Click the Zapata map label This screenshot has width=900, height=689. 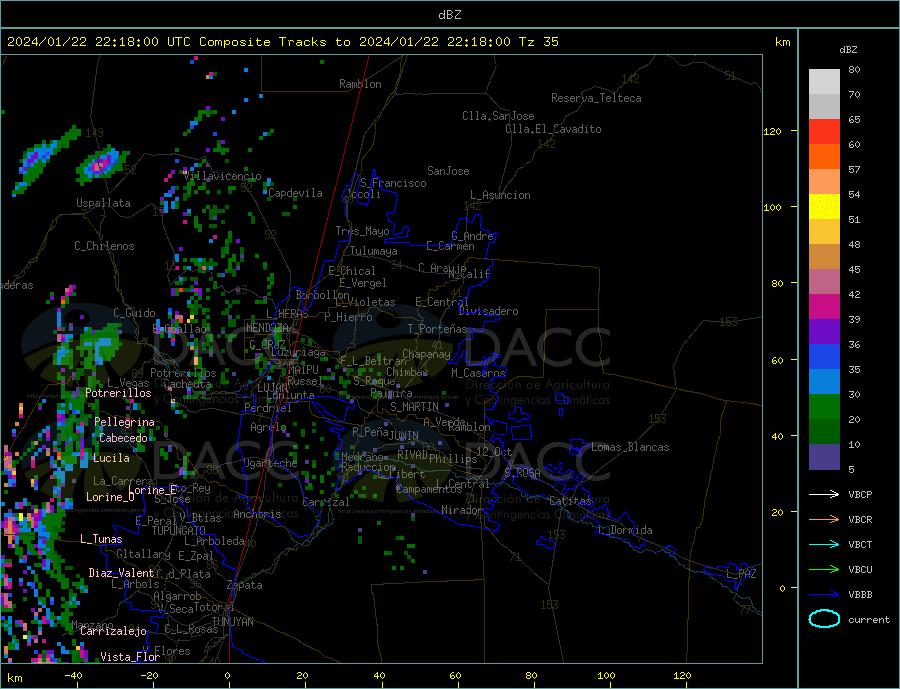point(245,586)
